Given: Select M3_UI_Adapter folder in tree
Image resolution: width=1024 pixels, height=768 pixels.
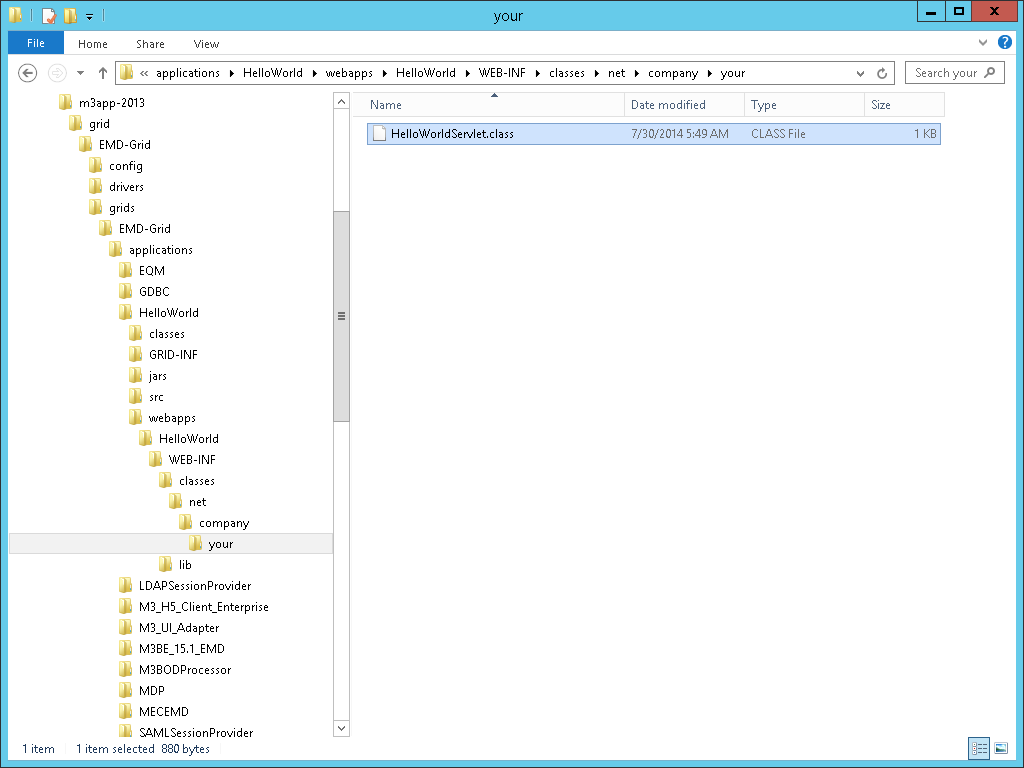Looking at the screenshot, I should click(179, 628).
